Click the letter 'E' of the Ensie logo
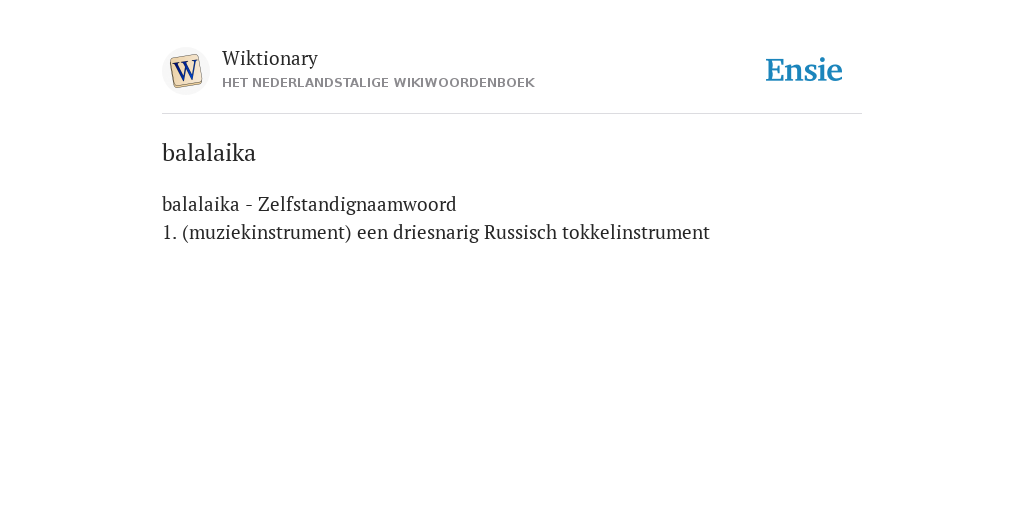1024x512 pixels. point(775,70)
